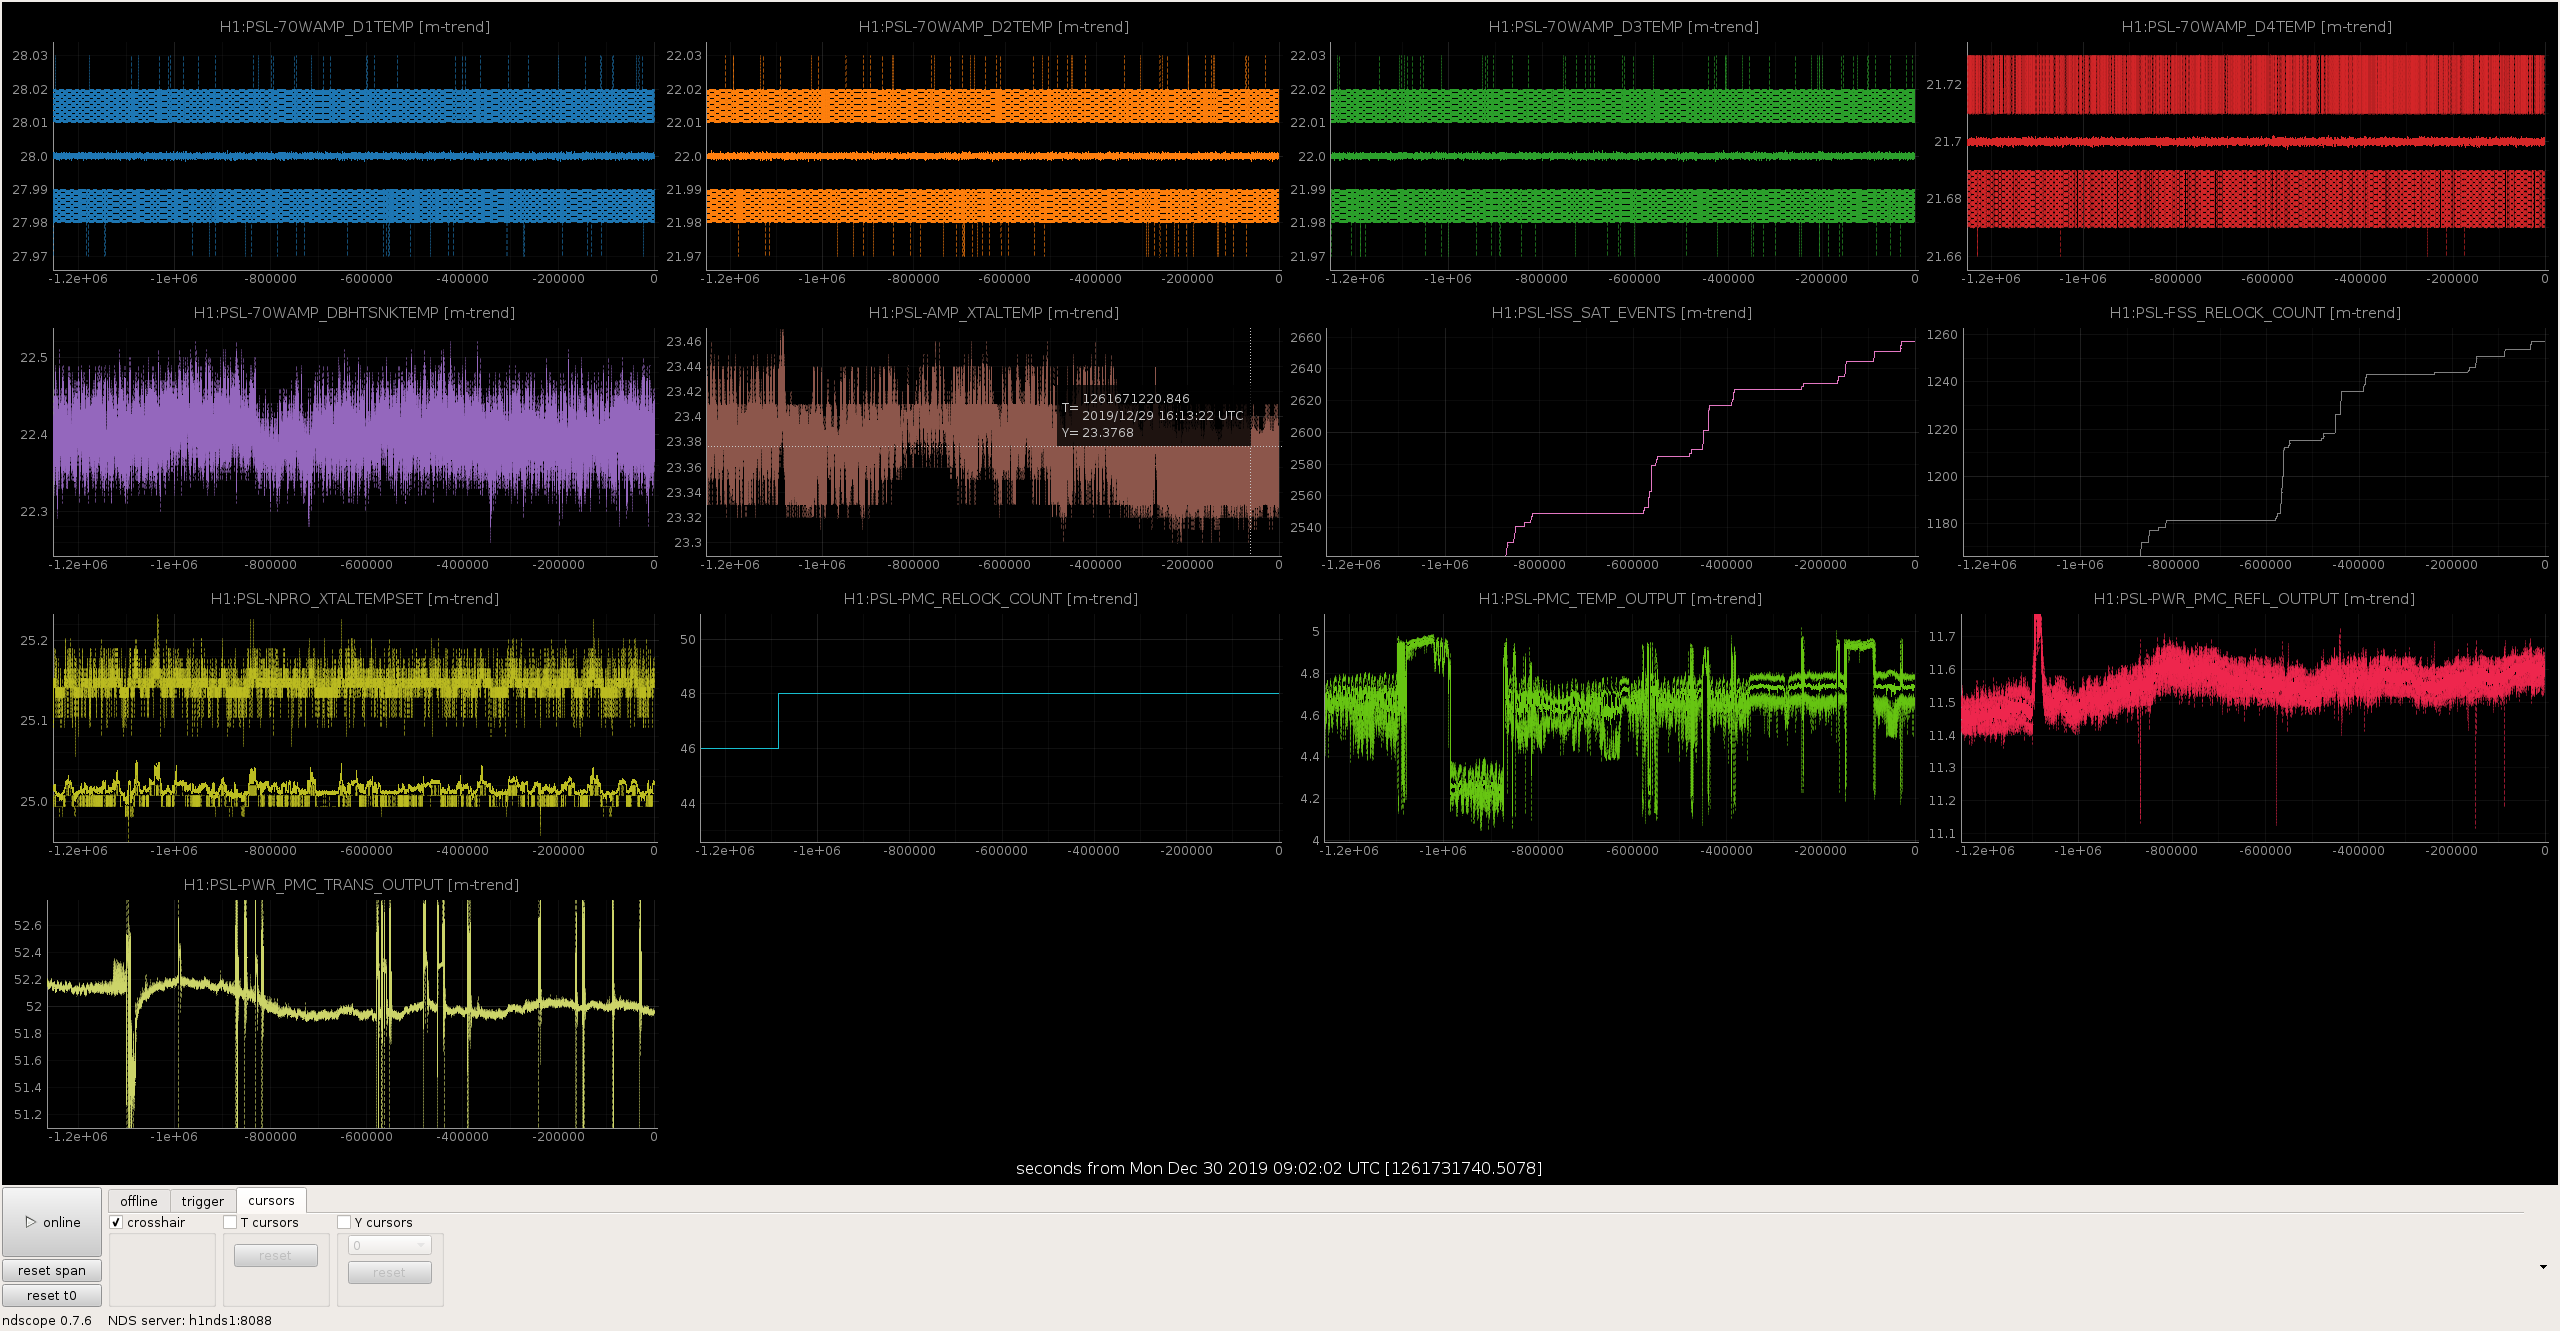Expand the panel arrow at right edge
Image resolution: width=2560 pixels, height=1331 pixels.
[2543, 1267]
